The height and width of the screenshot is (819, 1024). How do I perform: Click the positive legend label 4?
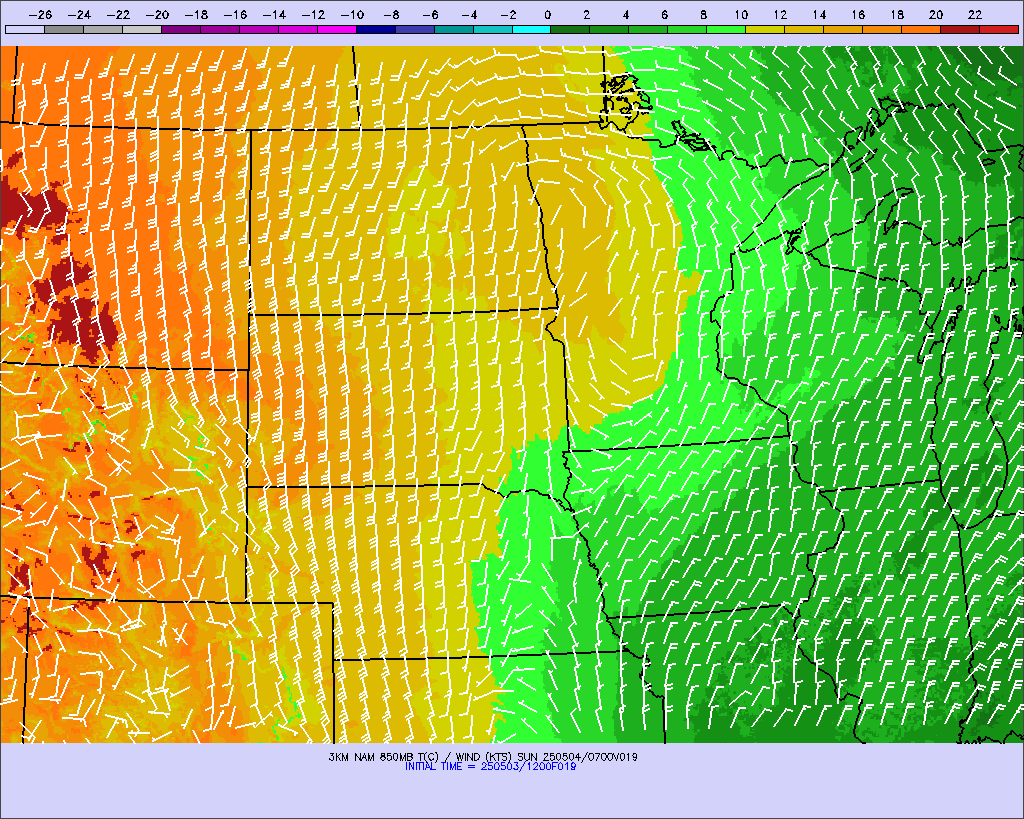[626, 14]
